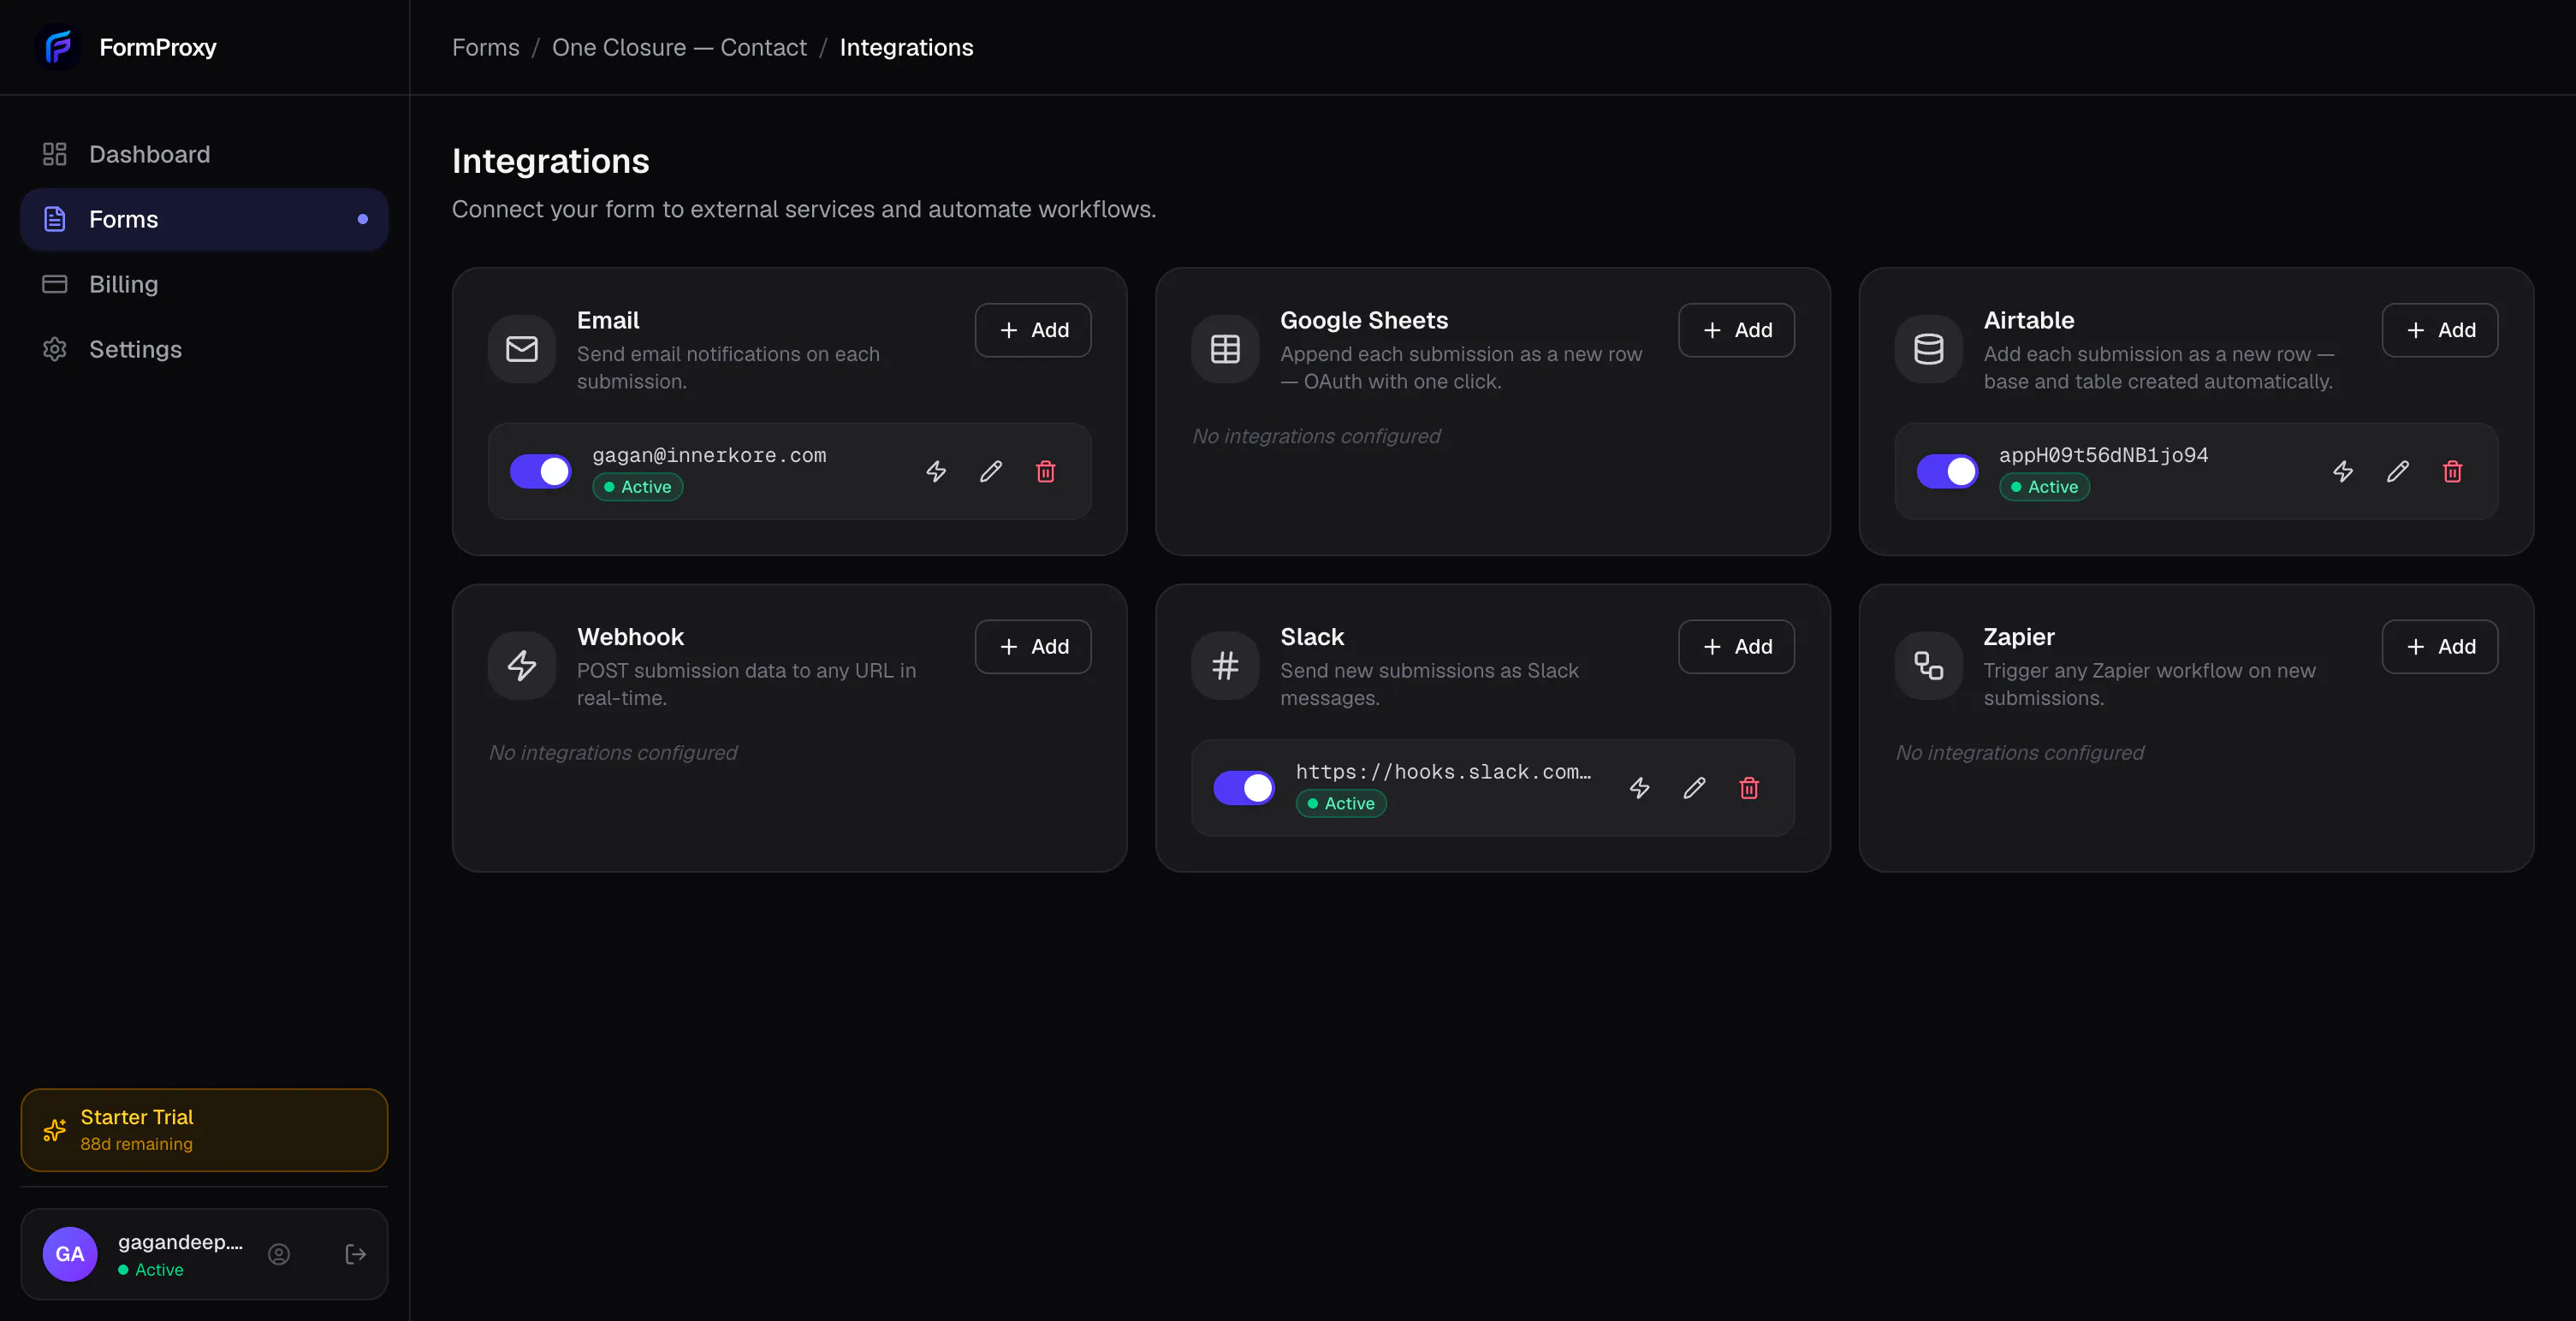Screen dimensions: 2576x1321
Task: Click the FormProxy logo icon
Action: [x=59, y=47]
